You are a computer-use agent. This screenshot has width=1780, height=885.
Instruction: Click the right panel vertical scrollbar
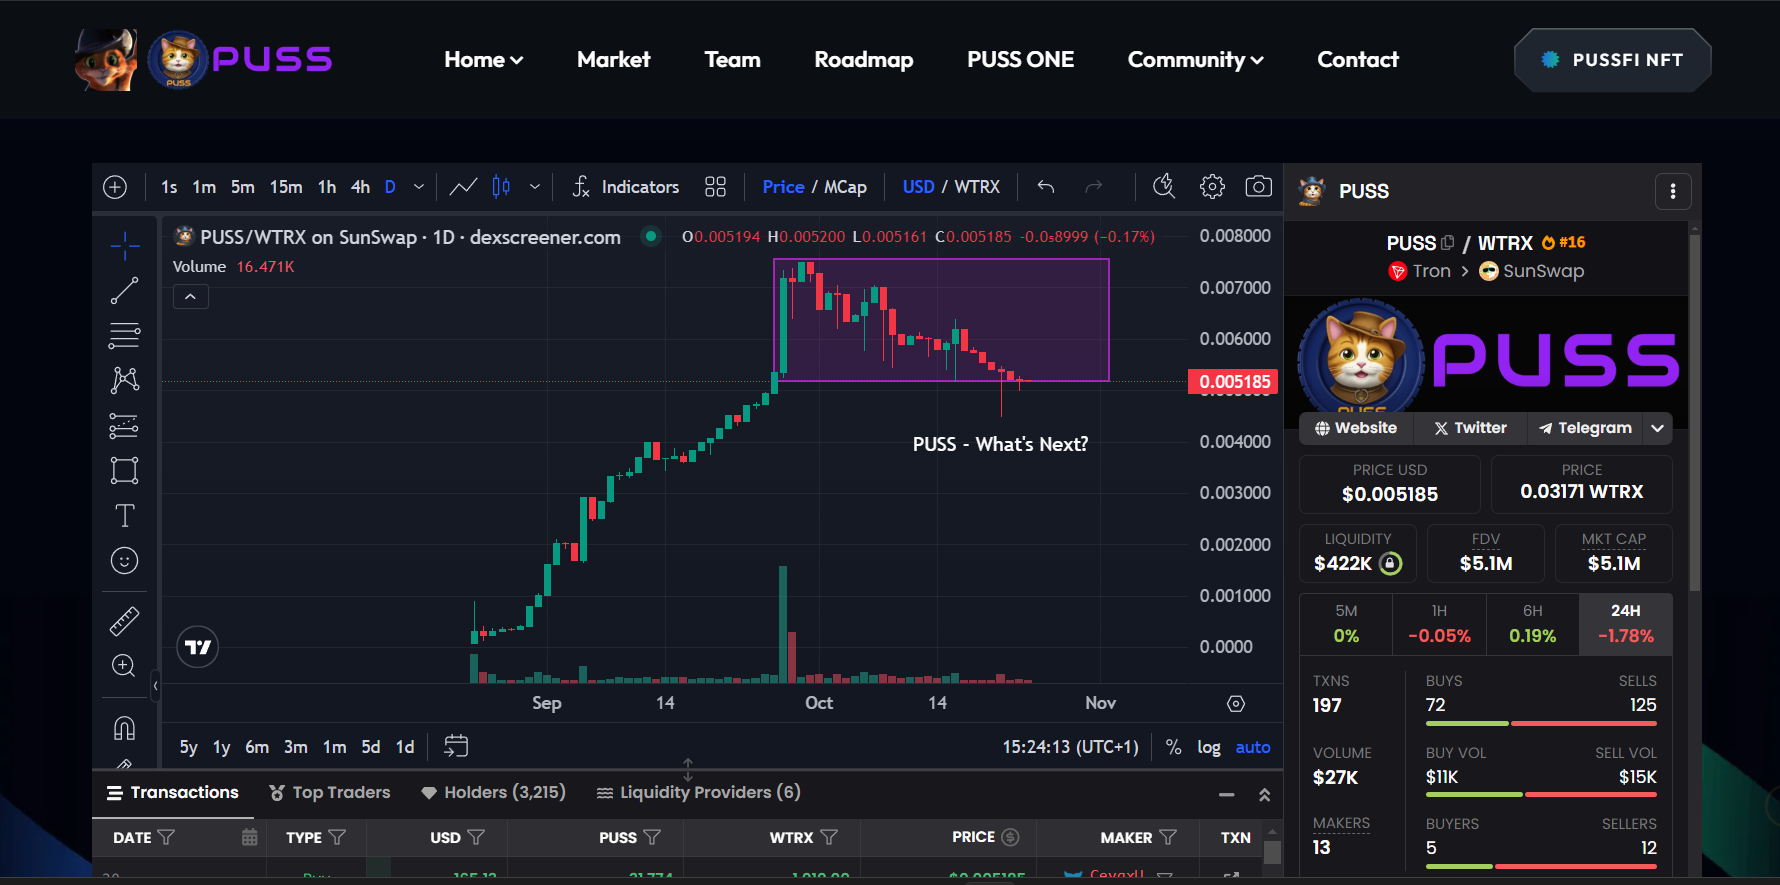click(1695, 413)
